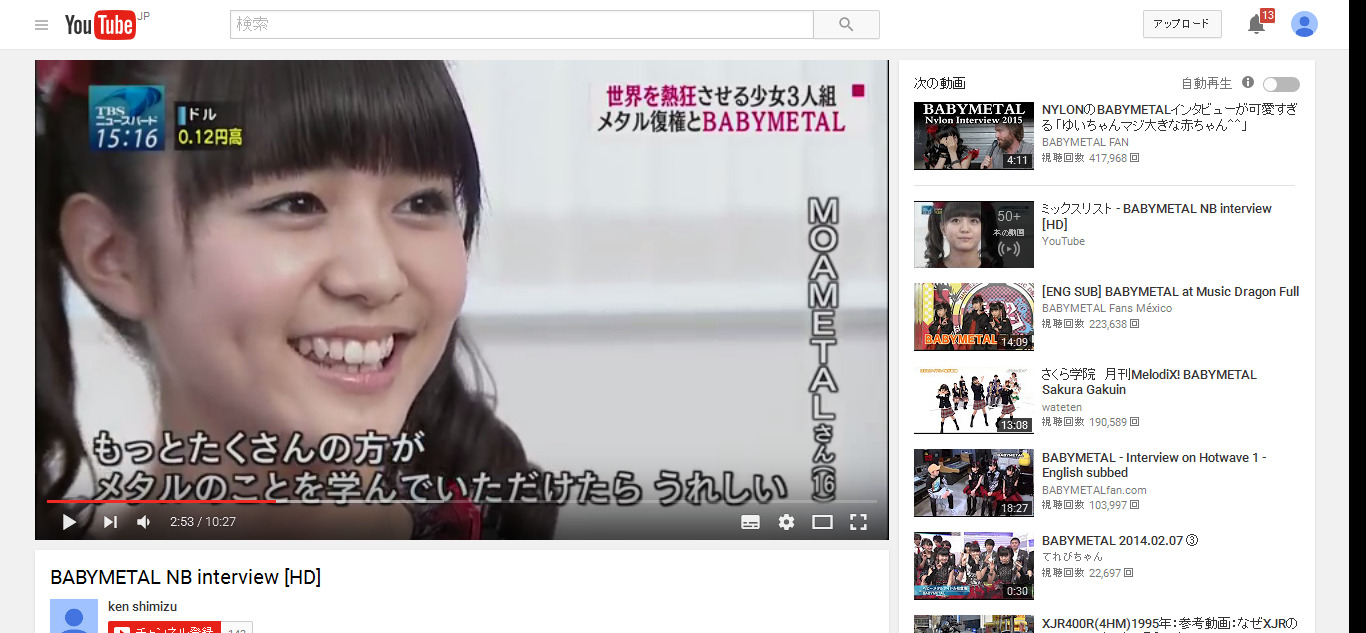Click the 2:53 / 10:27 time display

(x=202, y=521)
